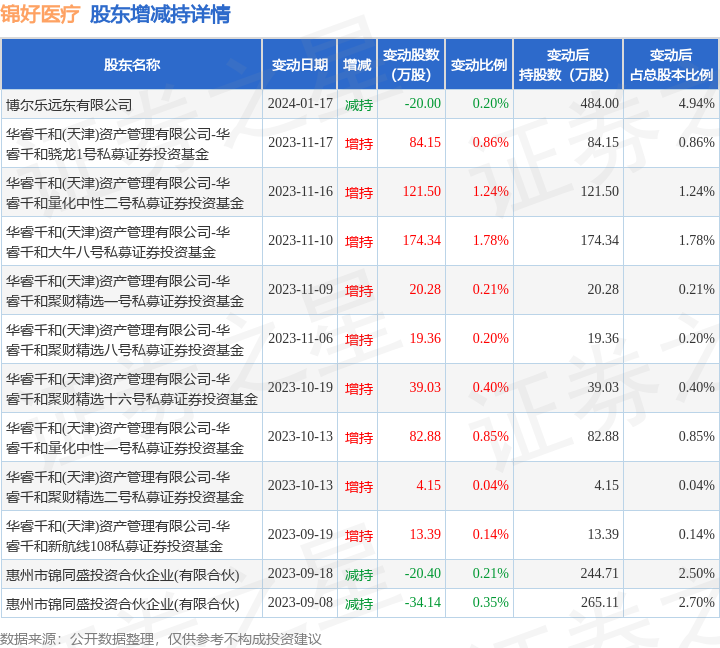The width and height of the screenshot is (720, 648).
Task: Click 减持 in the 2023-09-08 row
Action: coord(359,605)
